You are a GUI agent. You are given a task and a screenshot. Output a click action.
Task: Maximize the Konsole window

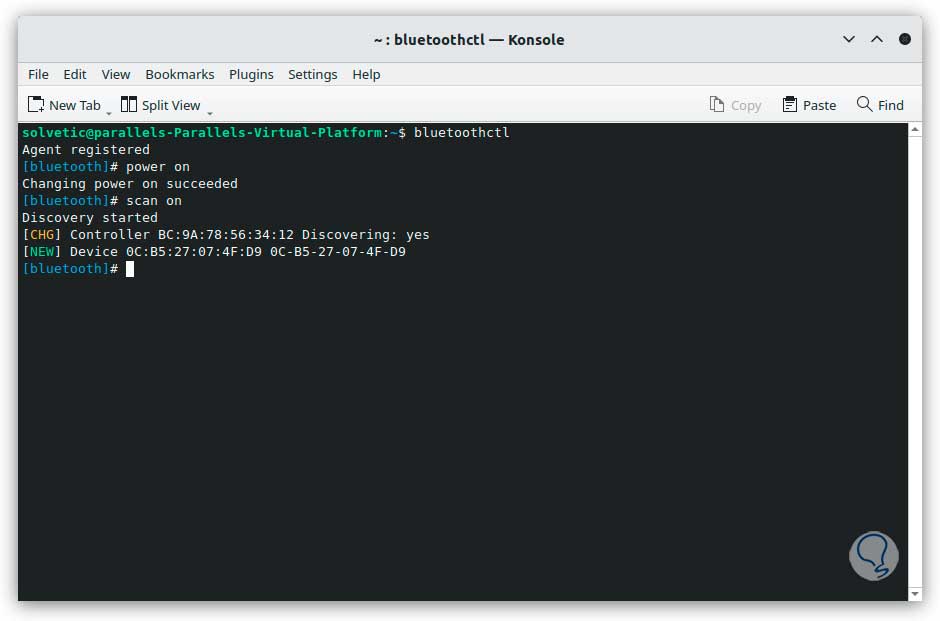tap(877, 40)
